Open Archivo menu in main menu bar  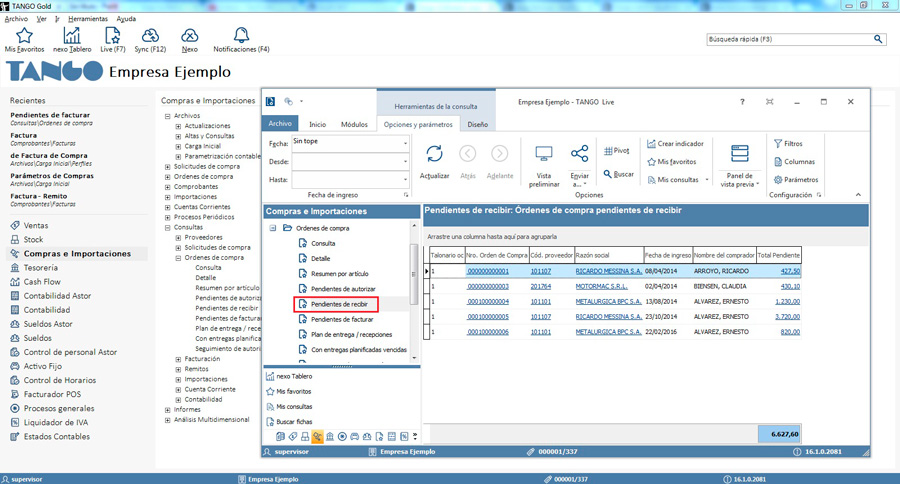[x=16, y=19]
